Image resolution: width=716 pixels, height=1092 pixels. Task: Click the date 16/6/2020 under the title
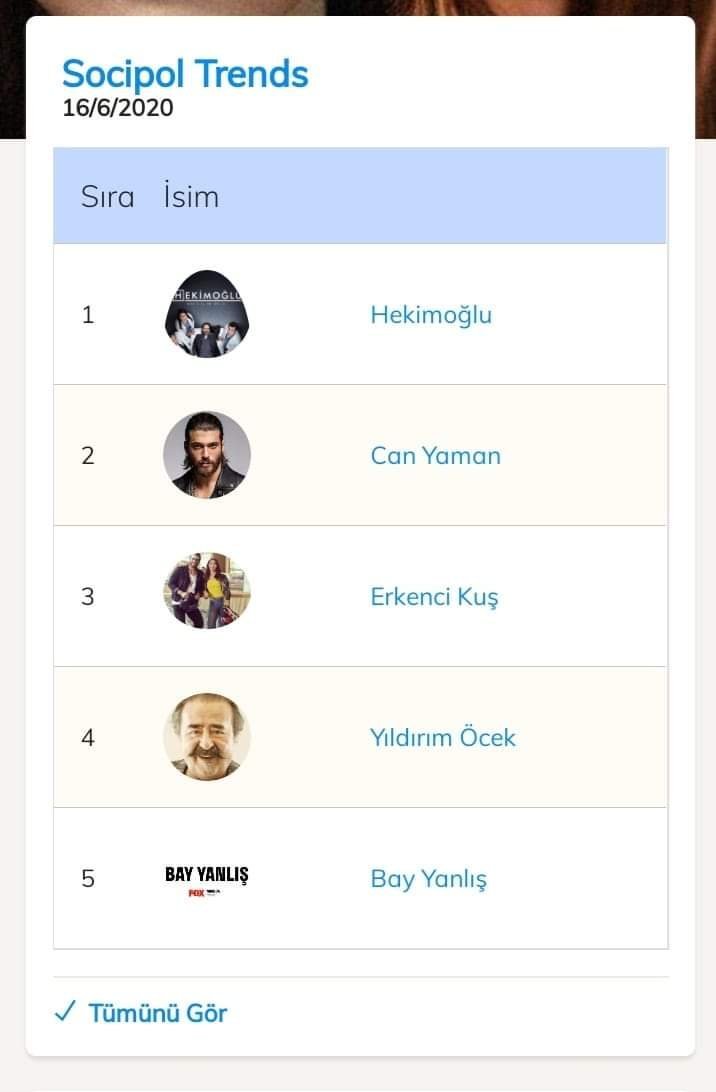pos(118,107)
